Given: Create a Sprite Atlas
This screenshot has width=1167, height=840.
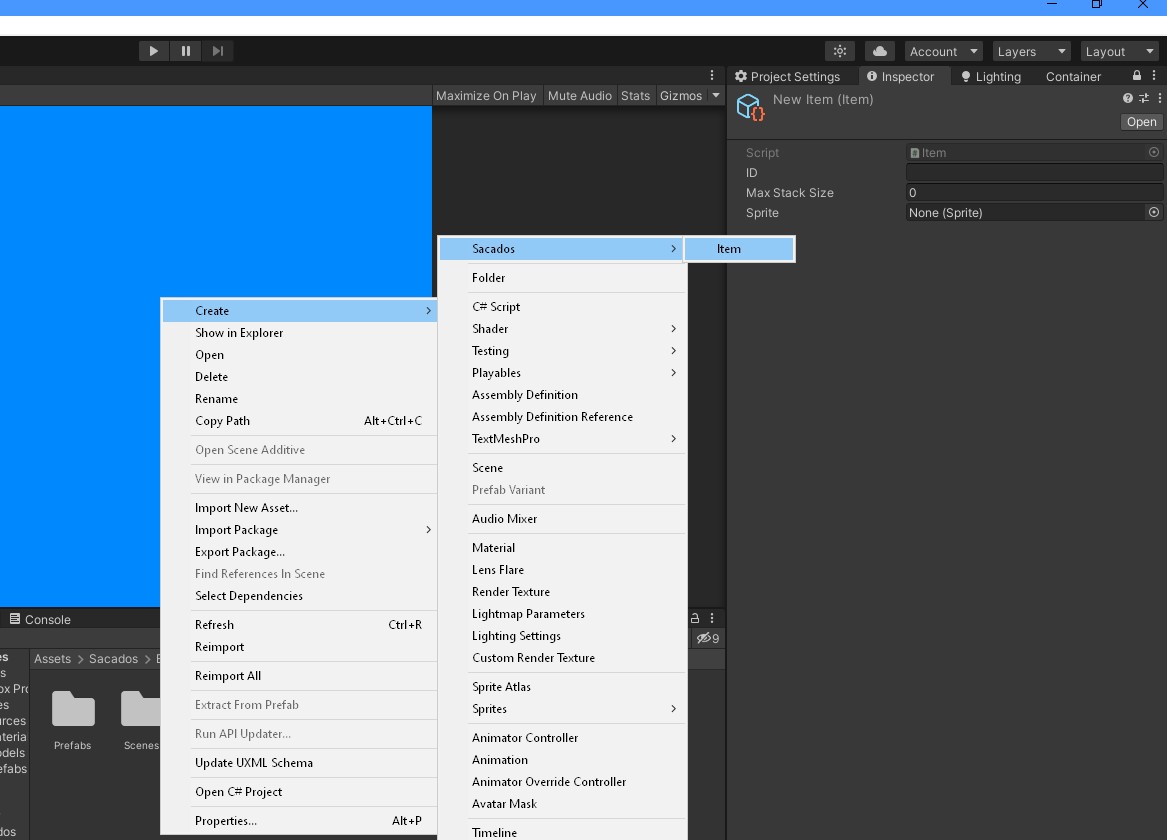Looking at the screenshot, I should (x=562, y=687).
